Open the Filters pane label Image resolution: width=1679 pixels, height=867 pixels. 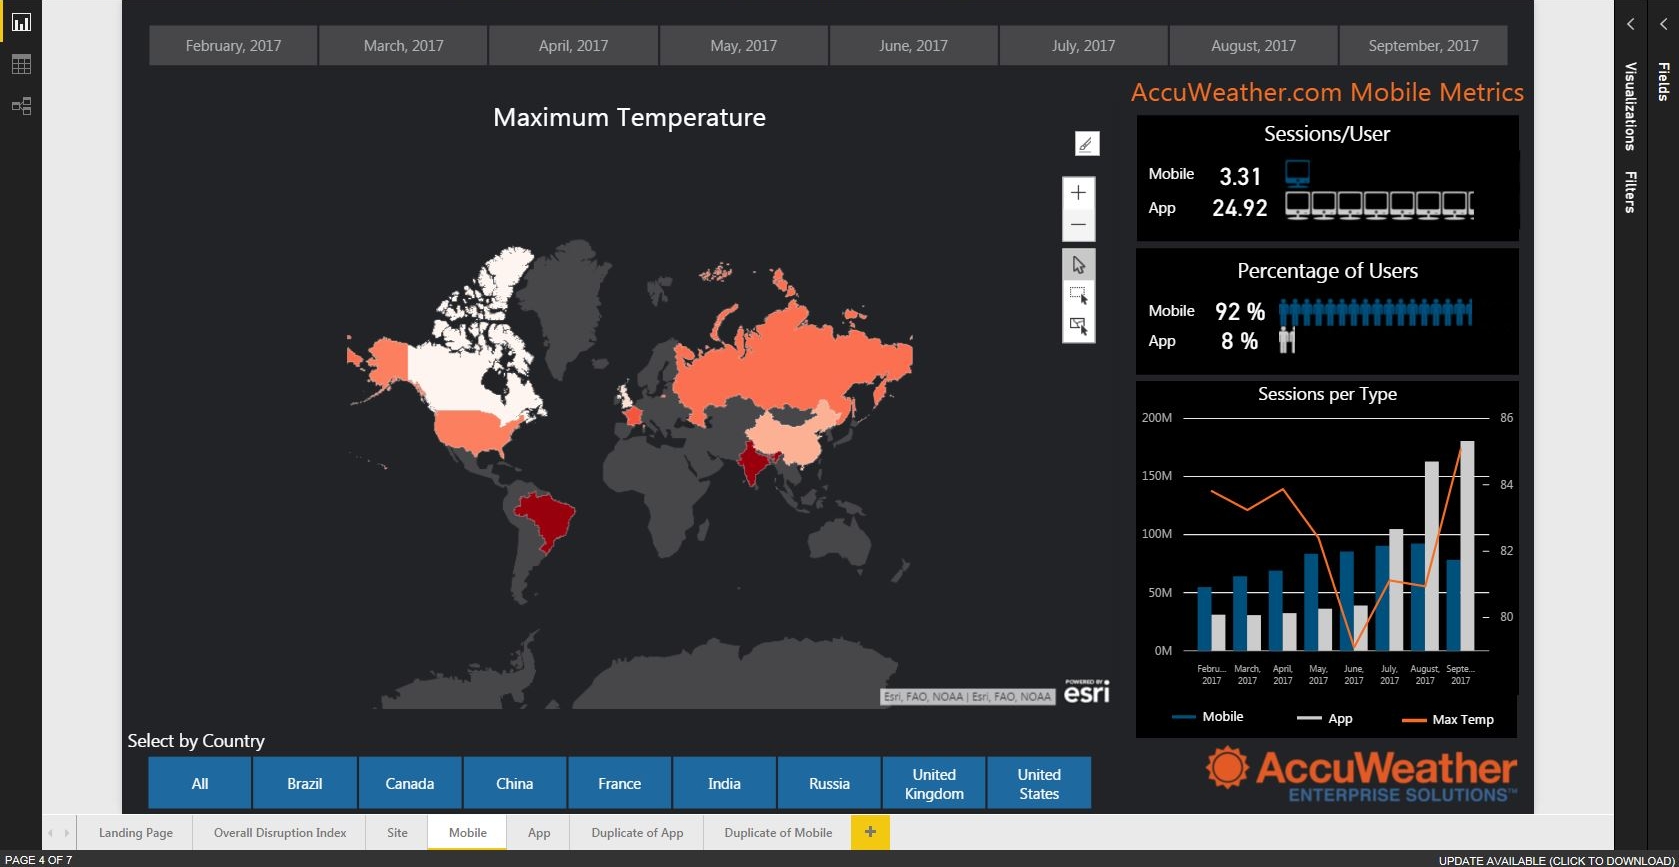point(1630,192)
